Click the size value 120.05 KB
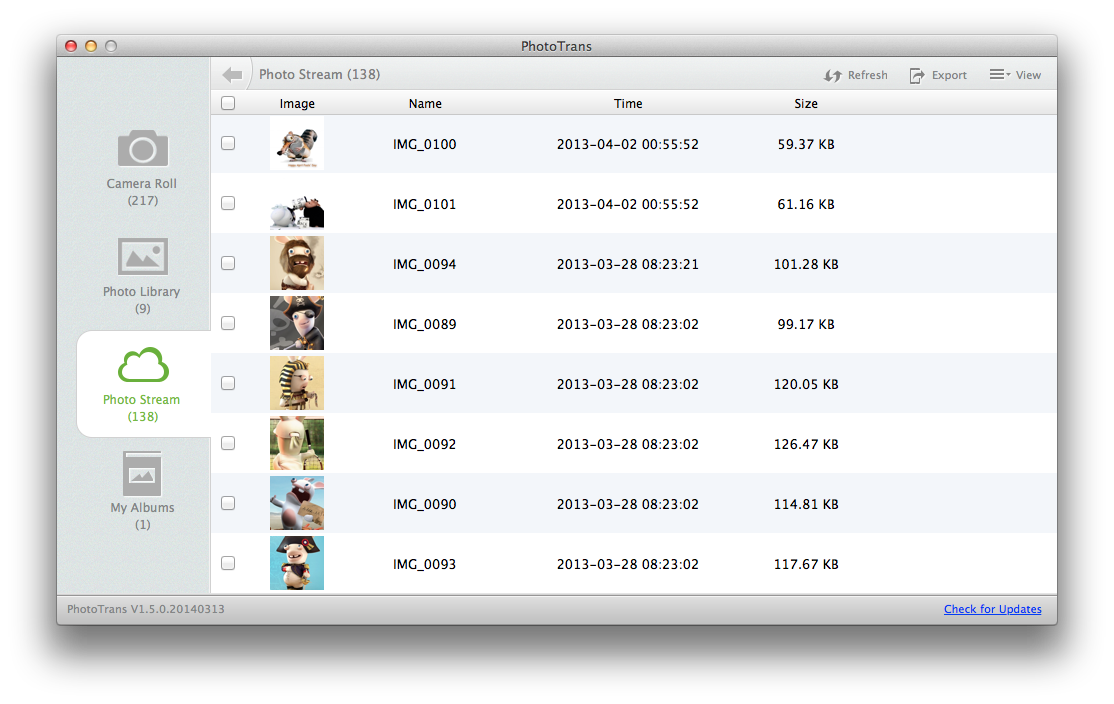The image size is (1114, 704). click(x=806, y=384)
